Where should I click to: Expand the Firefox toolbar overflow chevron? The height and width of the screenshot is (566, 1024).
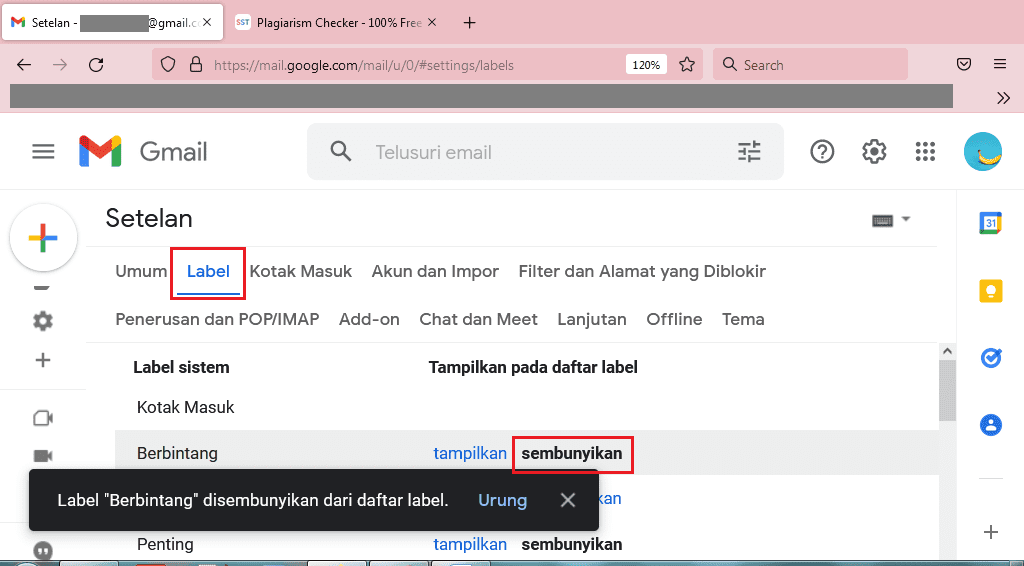(x=1003, y=97)
